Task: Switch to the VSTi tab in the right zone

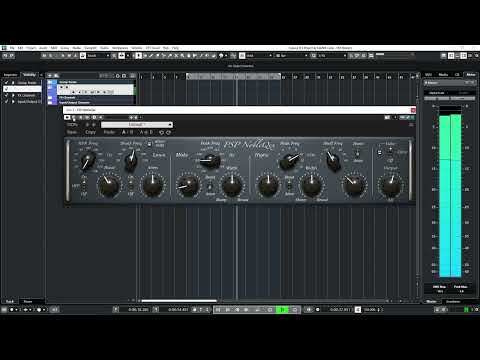Action: pyautogui.click(x=429, y=75)
